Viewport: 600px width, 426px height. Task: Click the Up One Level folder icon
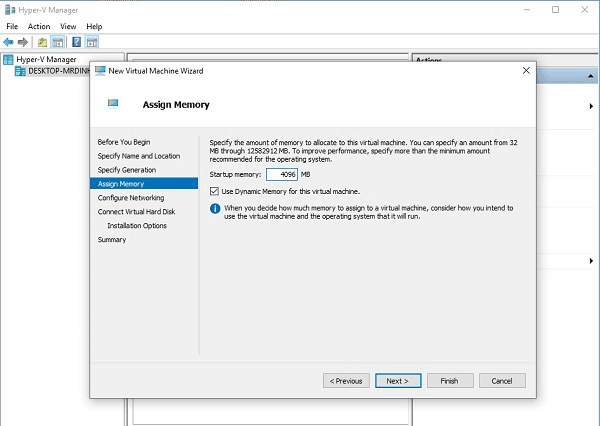click(42, 42)
